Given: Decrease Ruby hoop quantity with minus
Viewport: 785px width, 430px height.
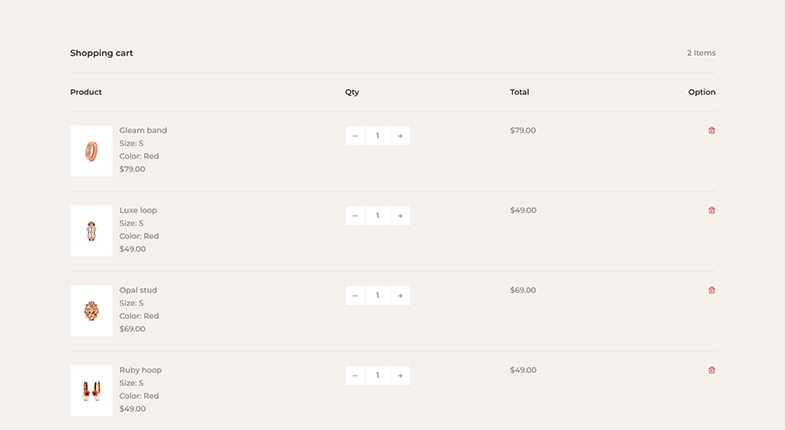Looking at the screenshot, I should [355, 375].
